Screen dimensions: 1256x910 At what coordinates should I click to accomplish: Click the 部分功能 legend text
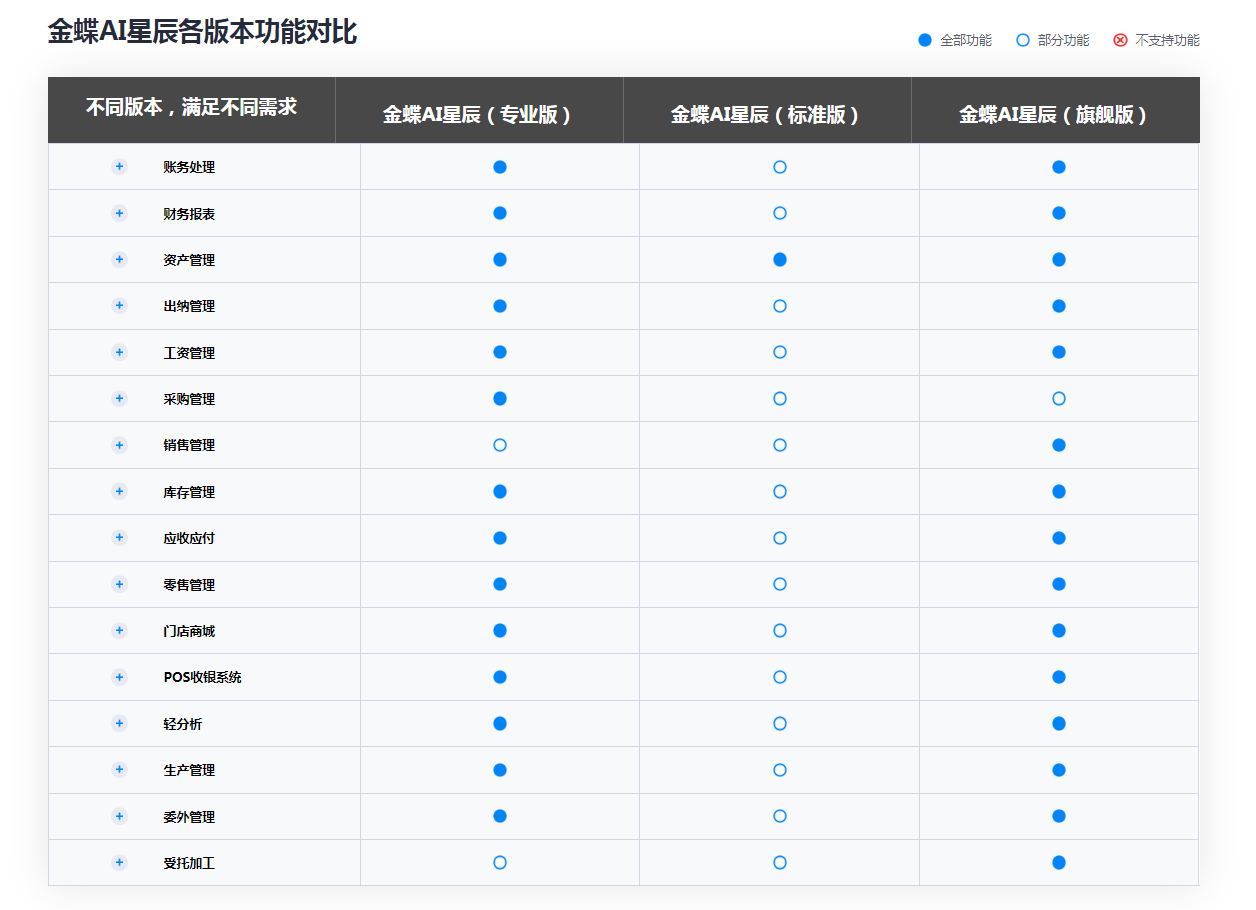tap(1064, 40)
